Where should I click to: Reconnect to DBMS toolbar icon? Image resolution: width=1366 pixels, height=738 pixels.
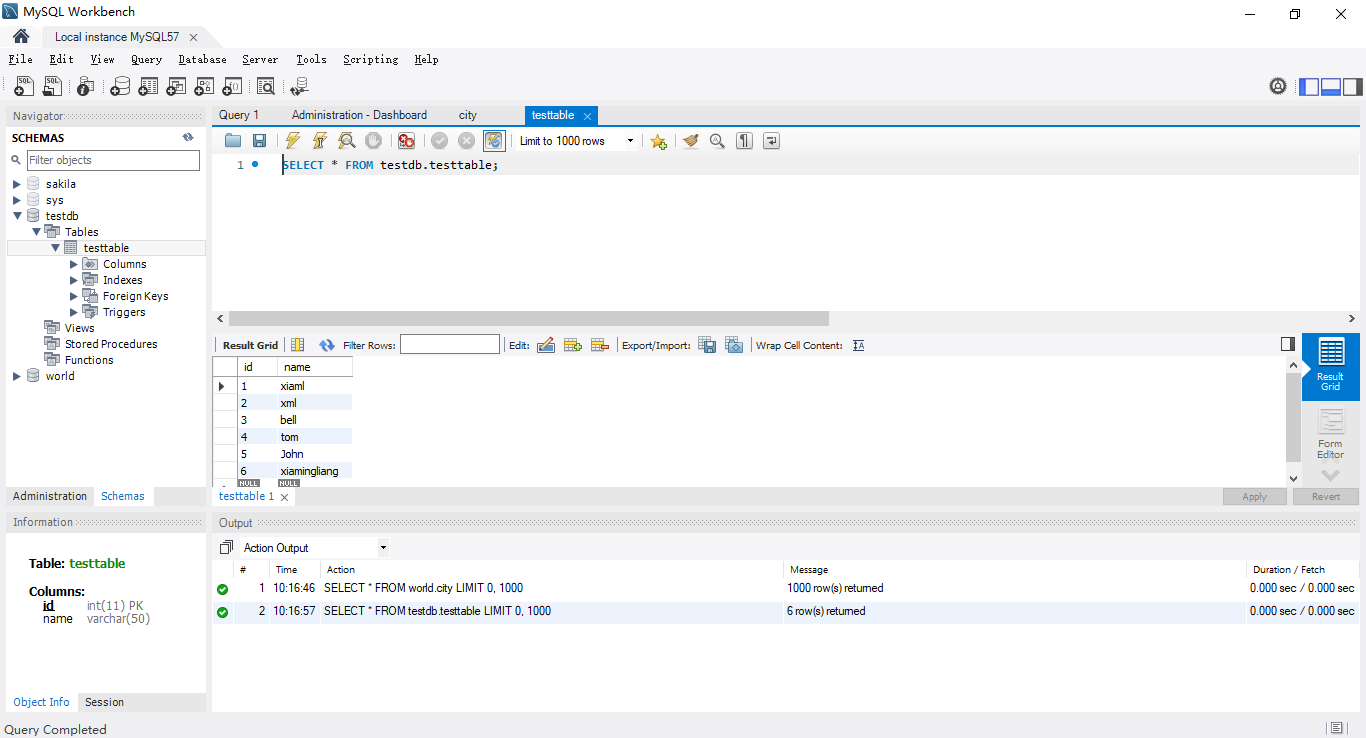[298, 87]
